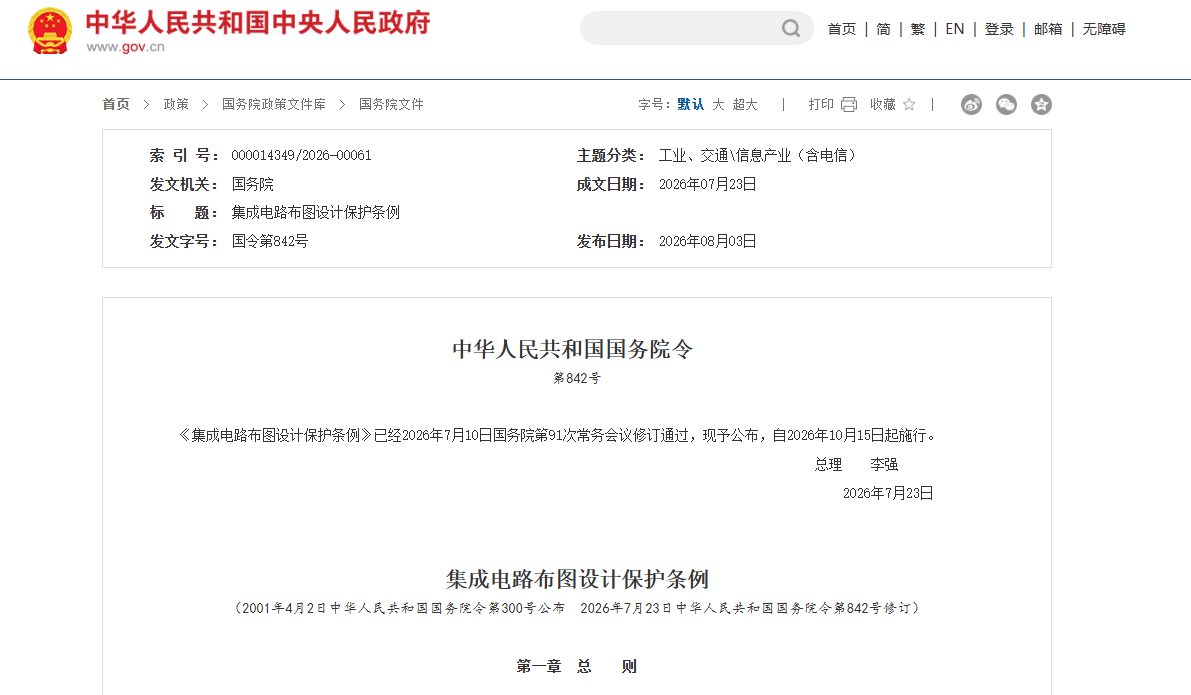
Task: Click breadcrumb 国务院政策文件库
Action: pos(273,104)
